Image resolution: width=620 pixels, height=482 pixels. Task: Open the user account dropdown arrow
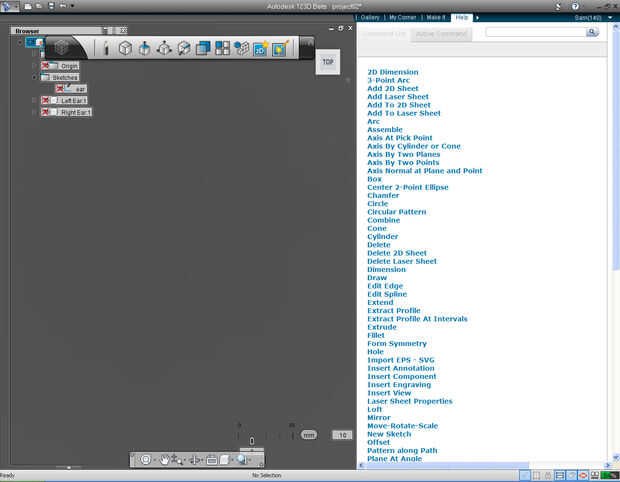pos(610,18)
